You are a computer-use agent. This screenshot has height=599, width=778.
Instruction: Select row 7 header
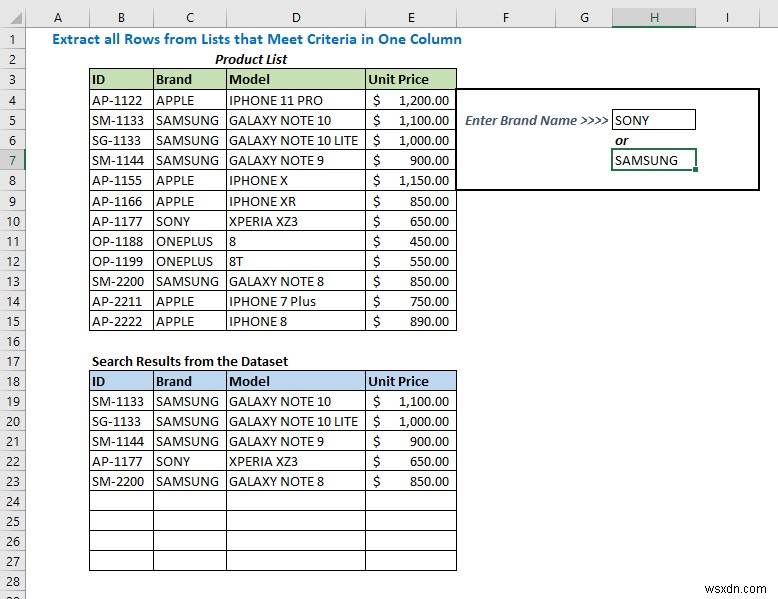[x=12, y=160]
